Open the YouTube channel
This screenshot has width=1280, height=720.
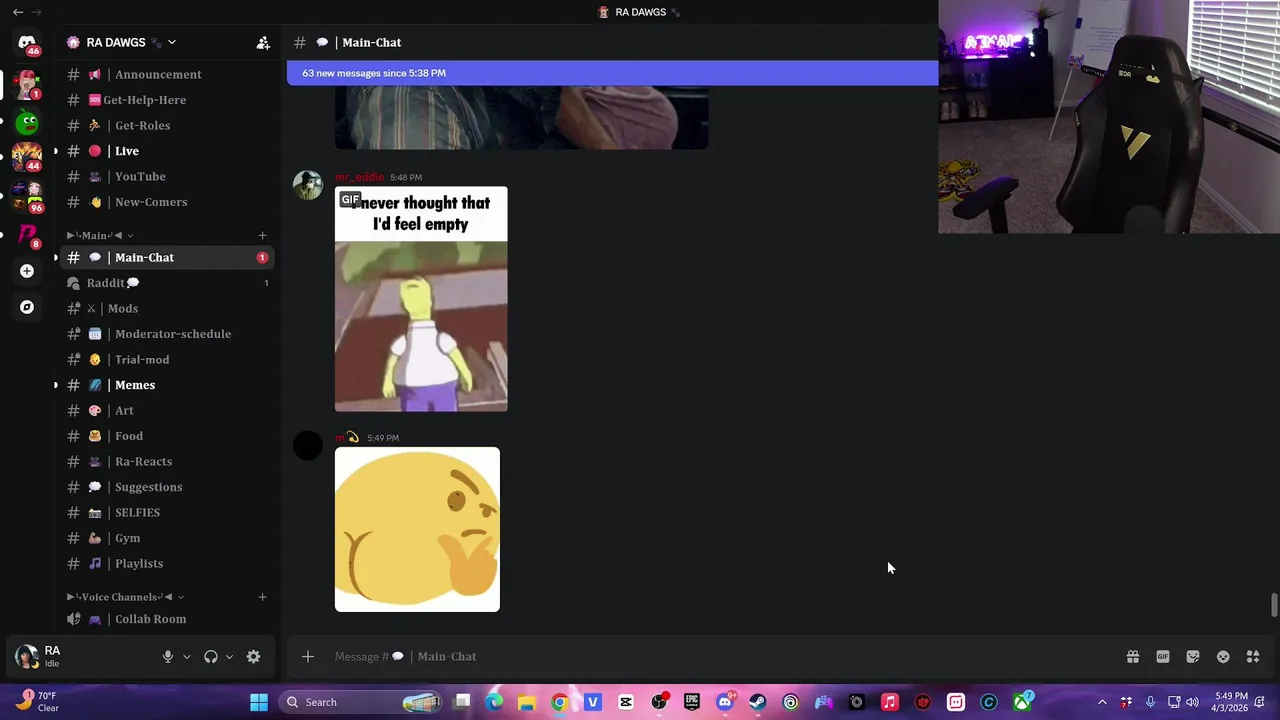click(167, 176)
